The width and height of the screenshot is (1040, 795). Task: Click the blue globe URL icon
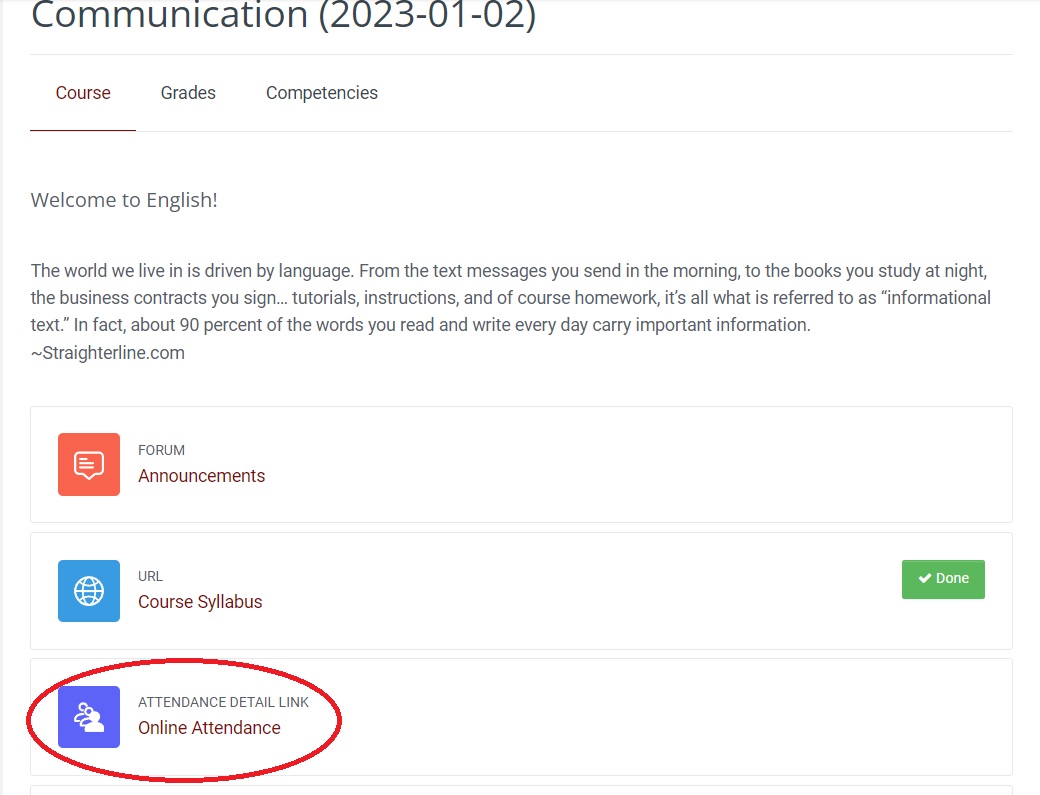(x=89, y=590)
